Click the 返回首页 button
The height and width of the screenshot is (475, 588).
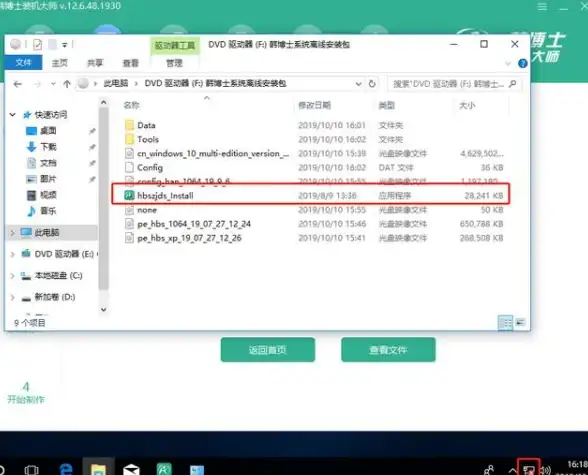pyautogui.click(x=267, y=350)
